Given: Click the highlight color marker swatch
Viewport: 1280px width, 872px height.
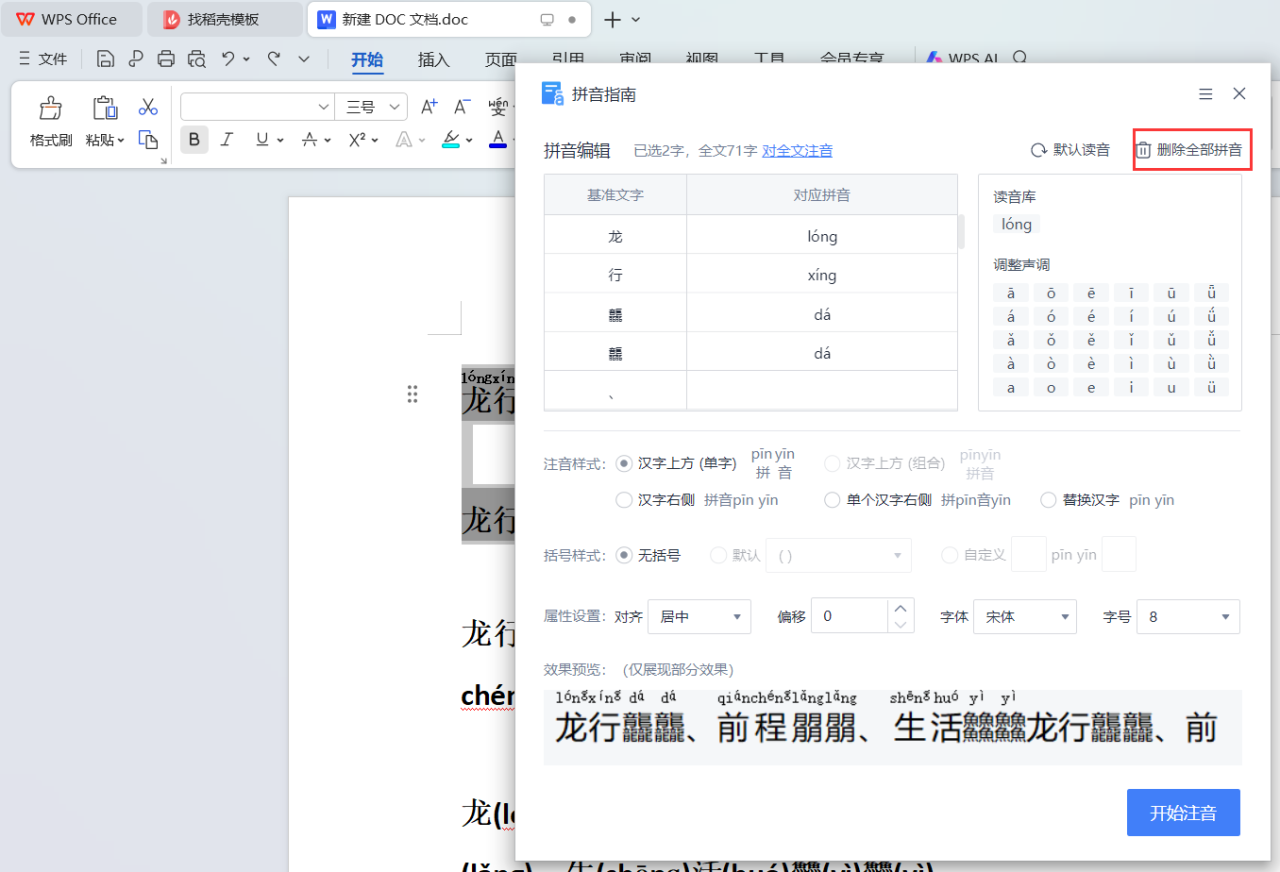Looking at the screenshot, I should (x=450, y=139).
